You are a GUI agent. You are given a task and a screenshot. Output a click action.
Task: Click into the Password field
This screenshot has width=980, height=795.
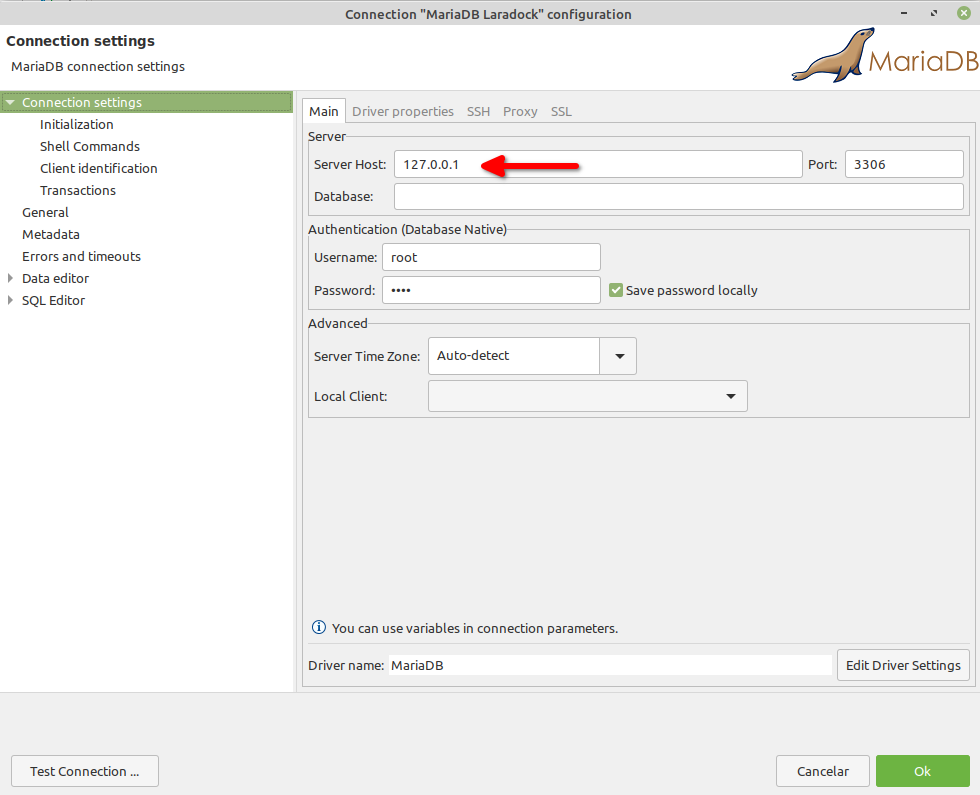[x=491, y=290]
